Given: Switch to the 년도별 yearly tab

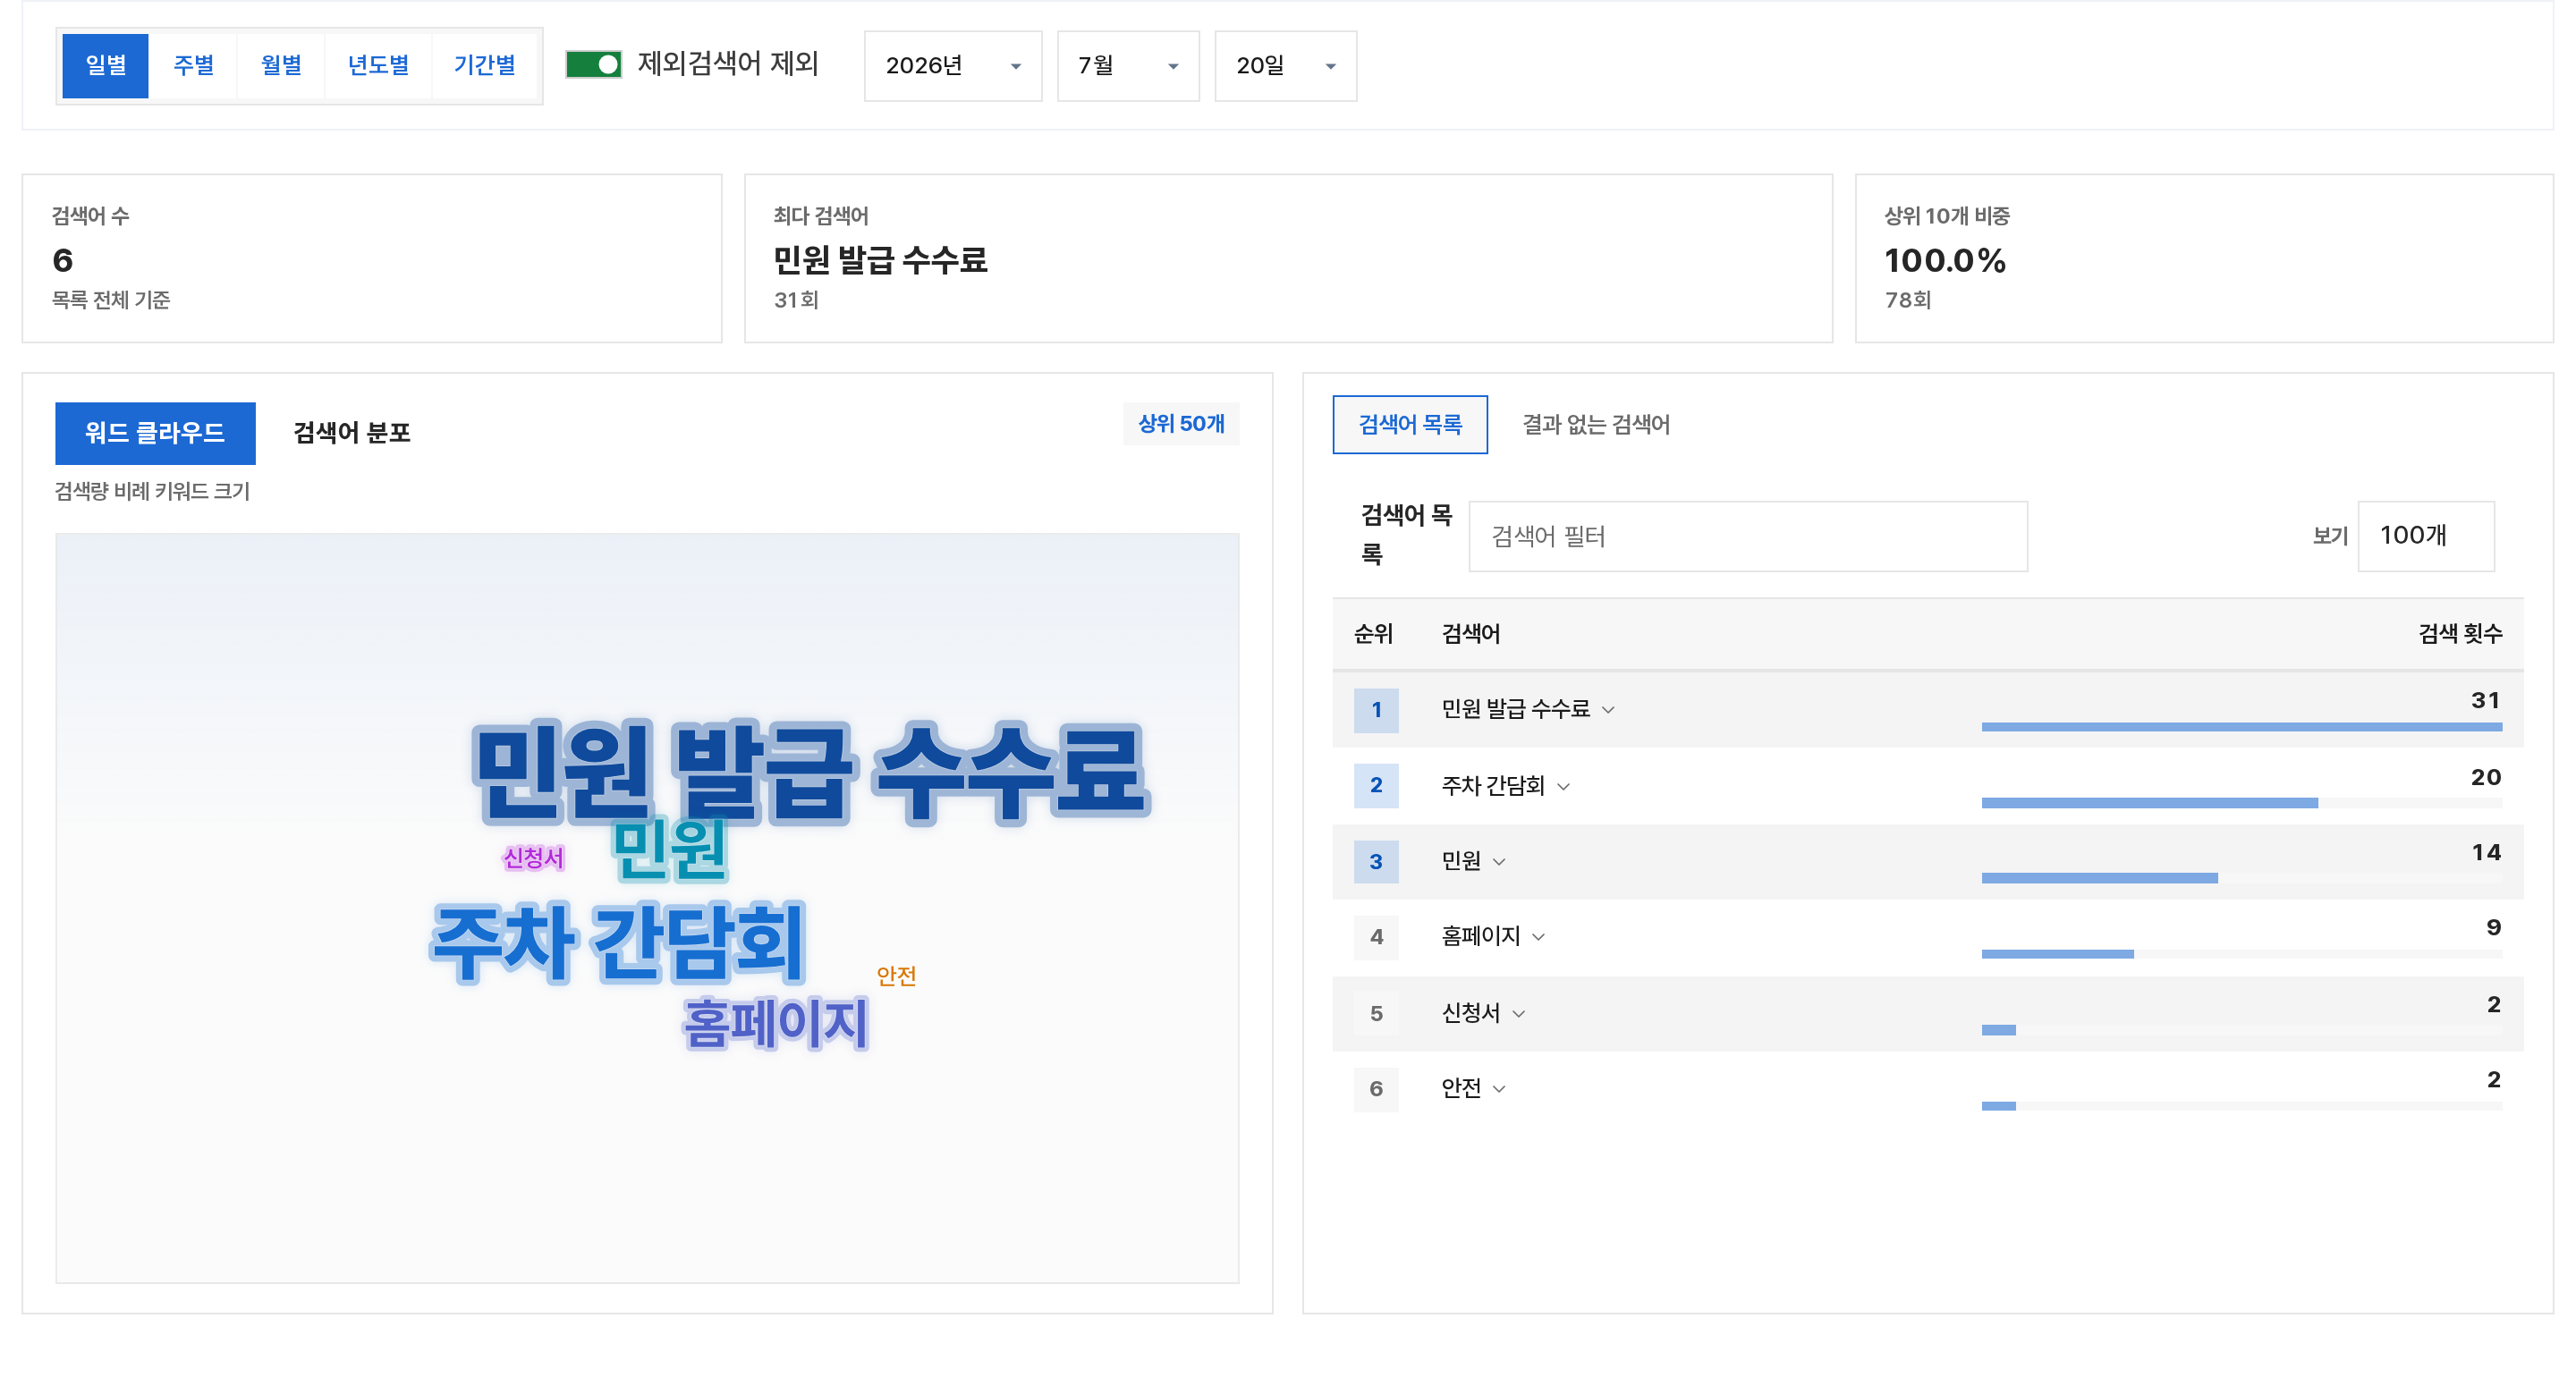Looking at the screenshot, I should click(x=378, y=65).
